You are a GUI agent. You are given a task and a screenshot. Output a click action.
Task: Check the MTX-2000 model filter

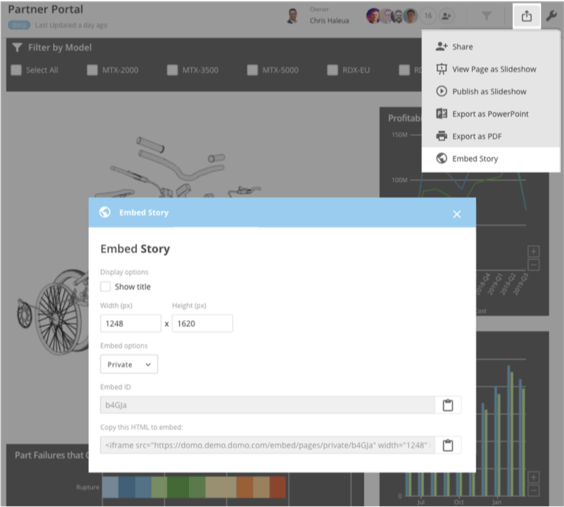point(92,70)
